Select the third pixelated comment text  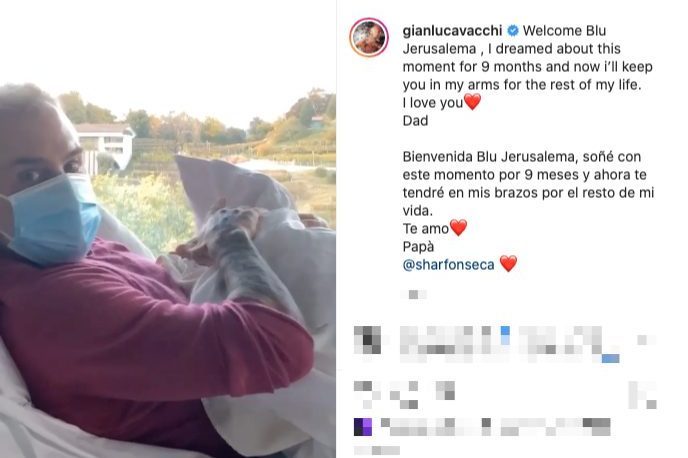coord(496,427)
